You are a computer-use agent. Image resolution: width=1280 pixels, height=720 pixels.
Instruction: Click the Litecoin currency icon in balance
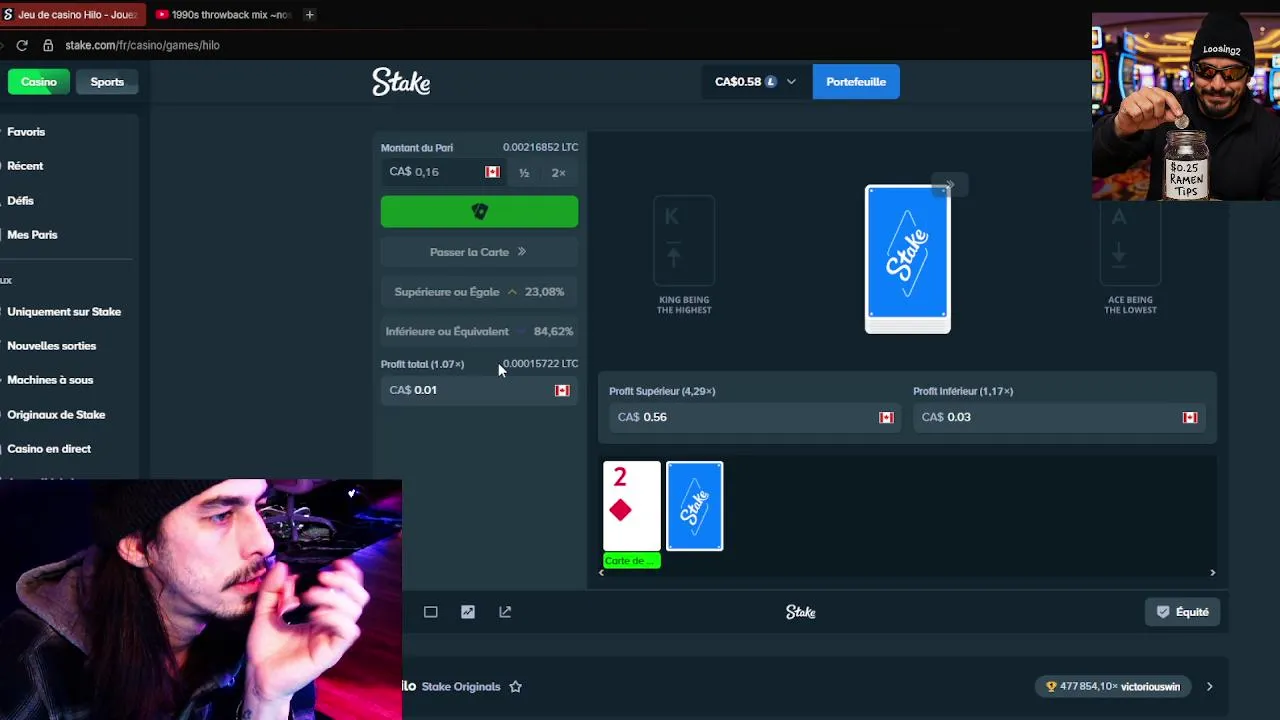[x=771, y=82]
